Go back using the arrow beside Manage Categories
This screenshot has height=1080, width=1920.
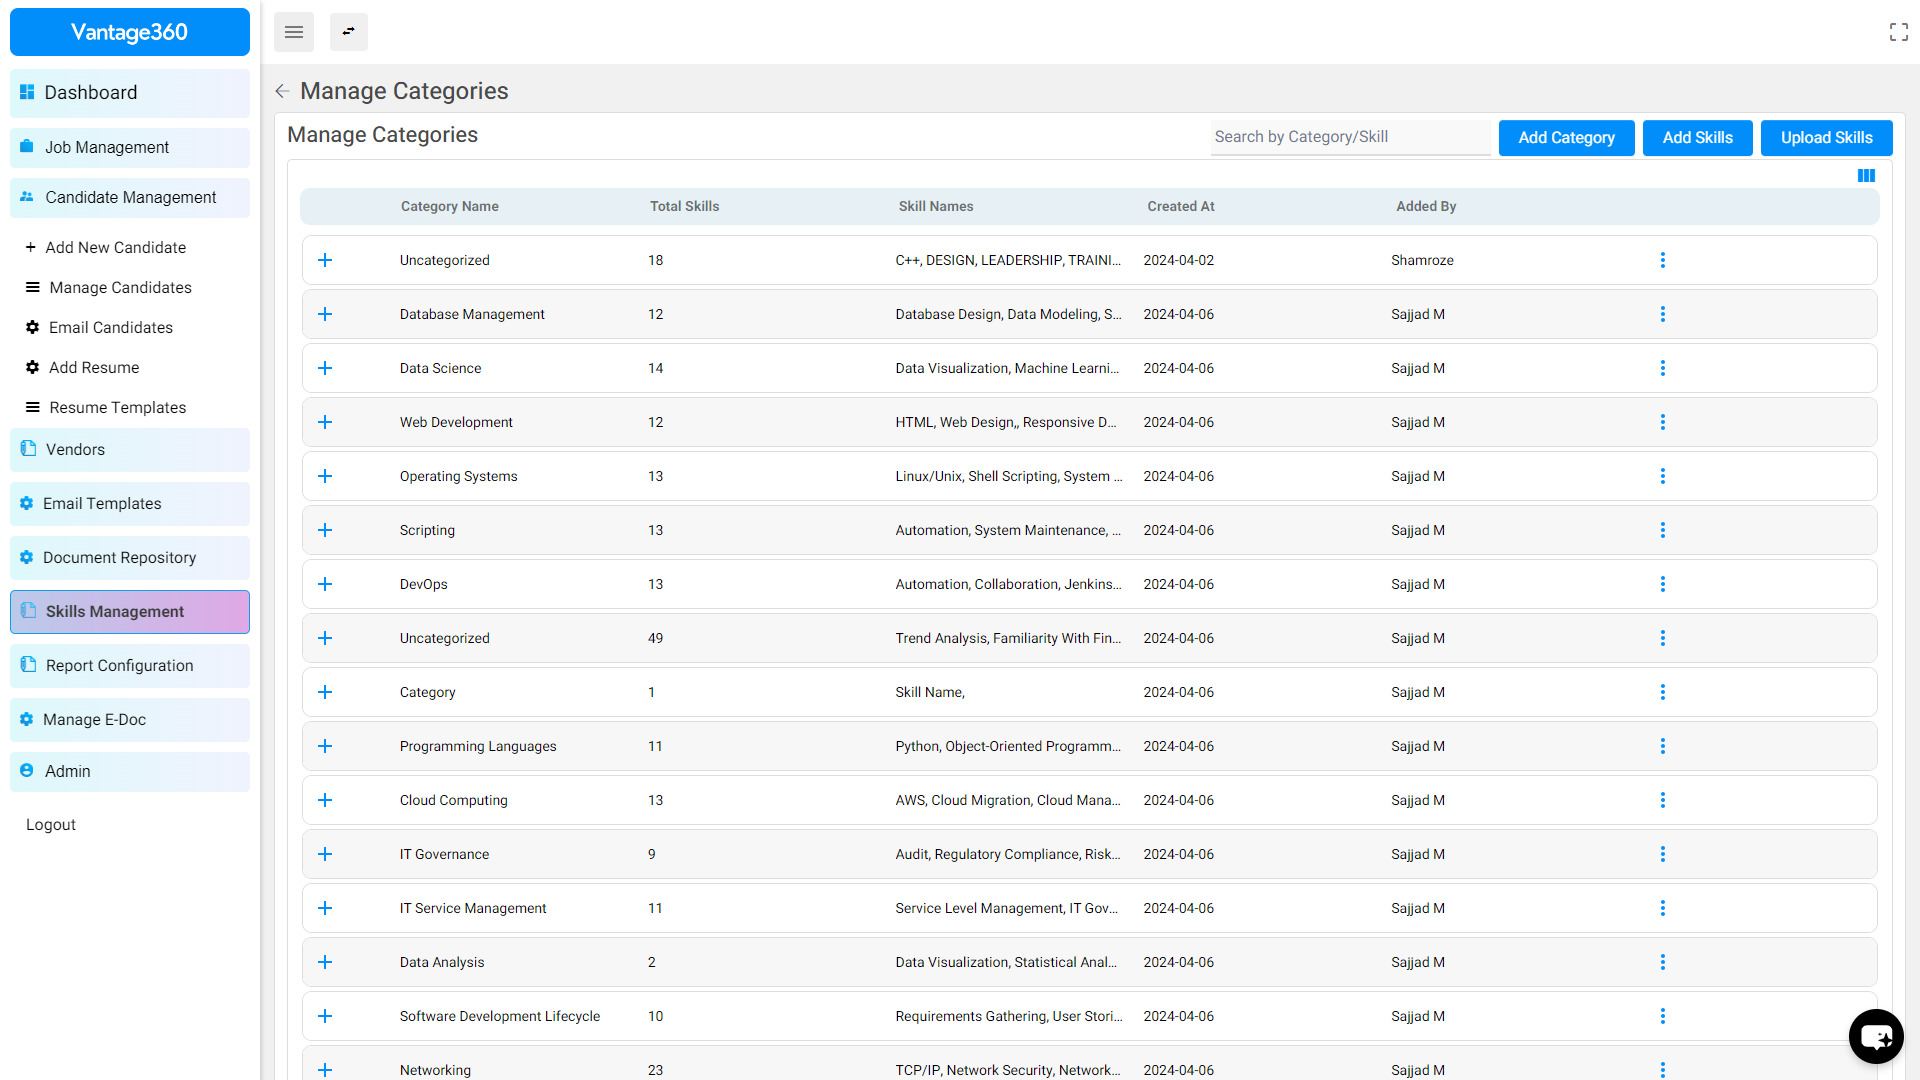(282, 91)
